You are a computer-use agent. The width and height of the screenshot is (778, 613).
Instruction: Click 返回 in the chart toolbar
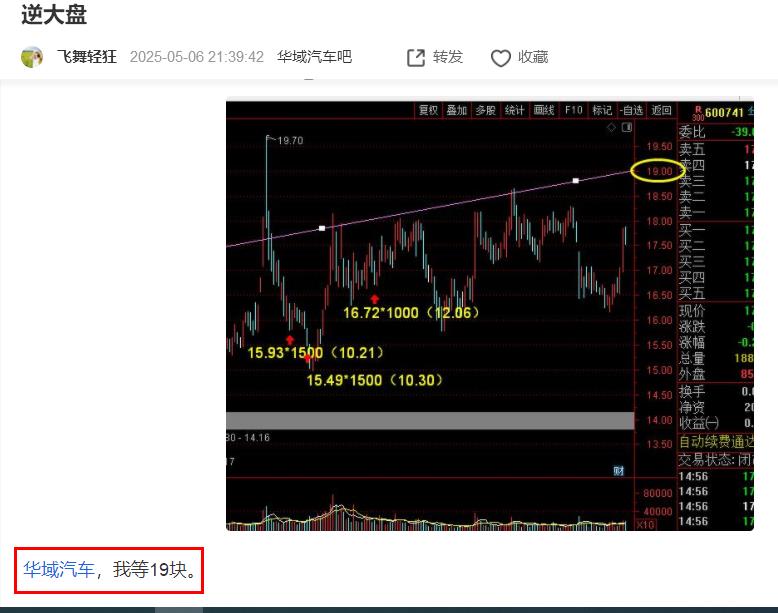point(661,110)
